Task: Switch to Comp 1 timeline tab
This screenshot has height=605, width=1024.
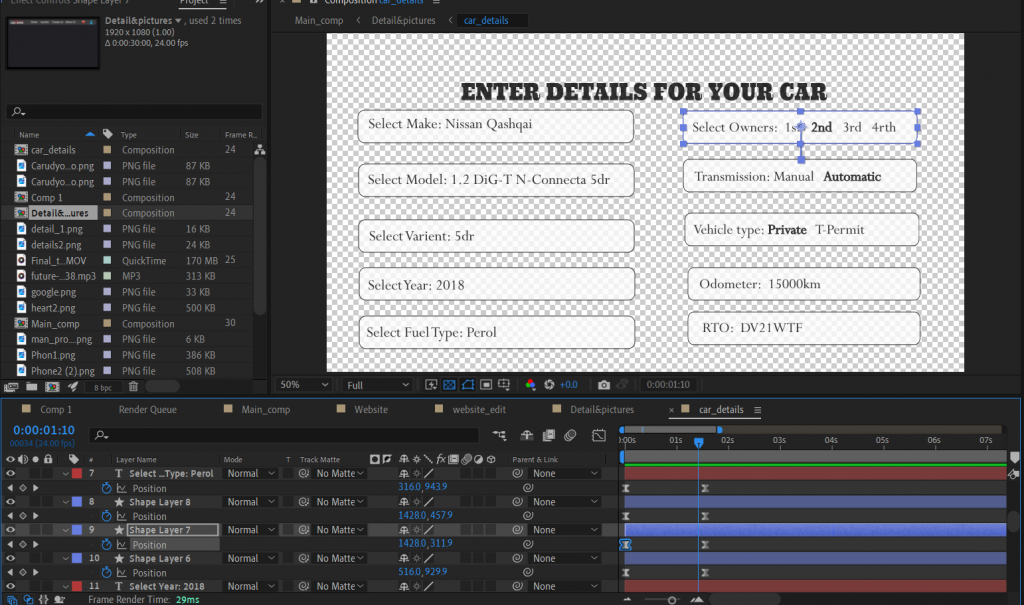Action: (x=56, y=410)
